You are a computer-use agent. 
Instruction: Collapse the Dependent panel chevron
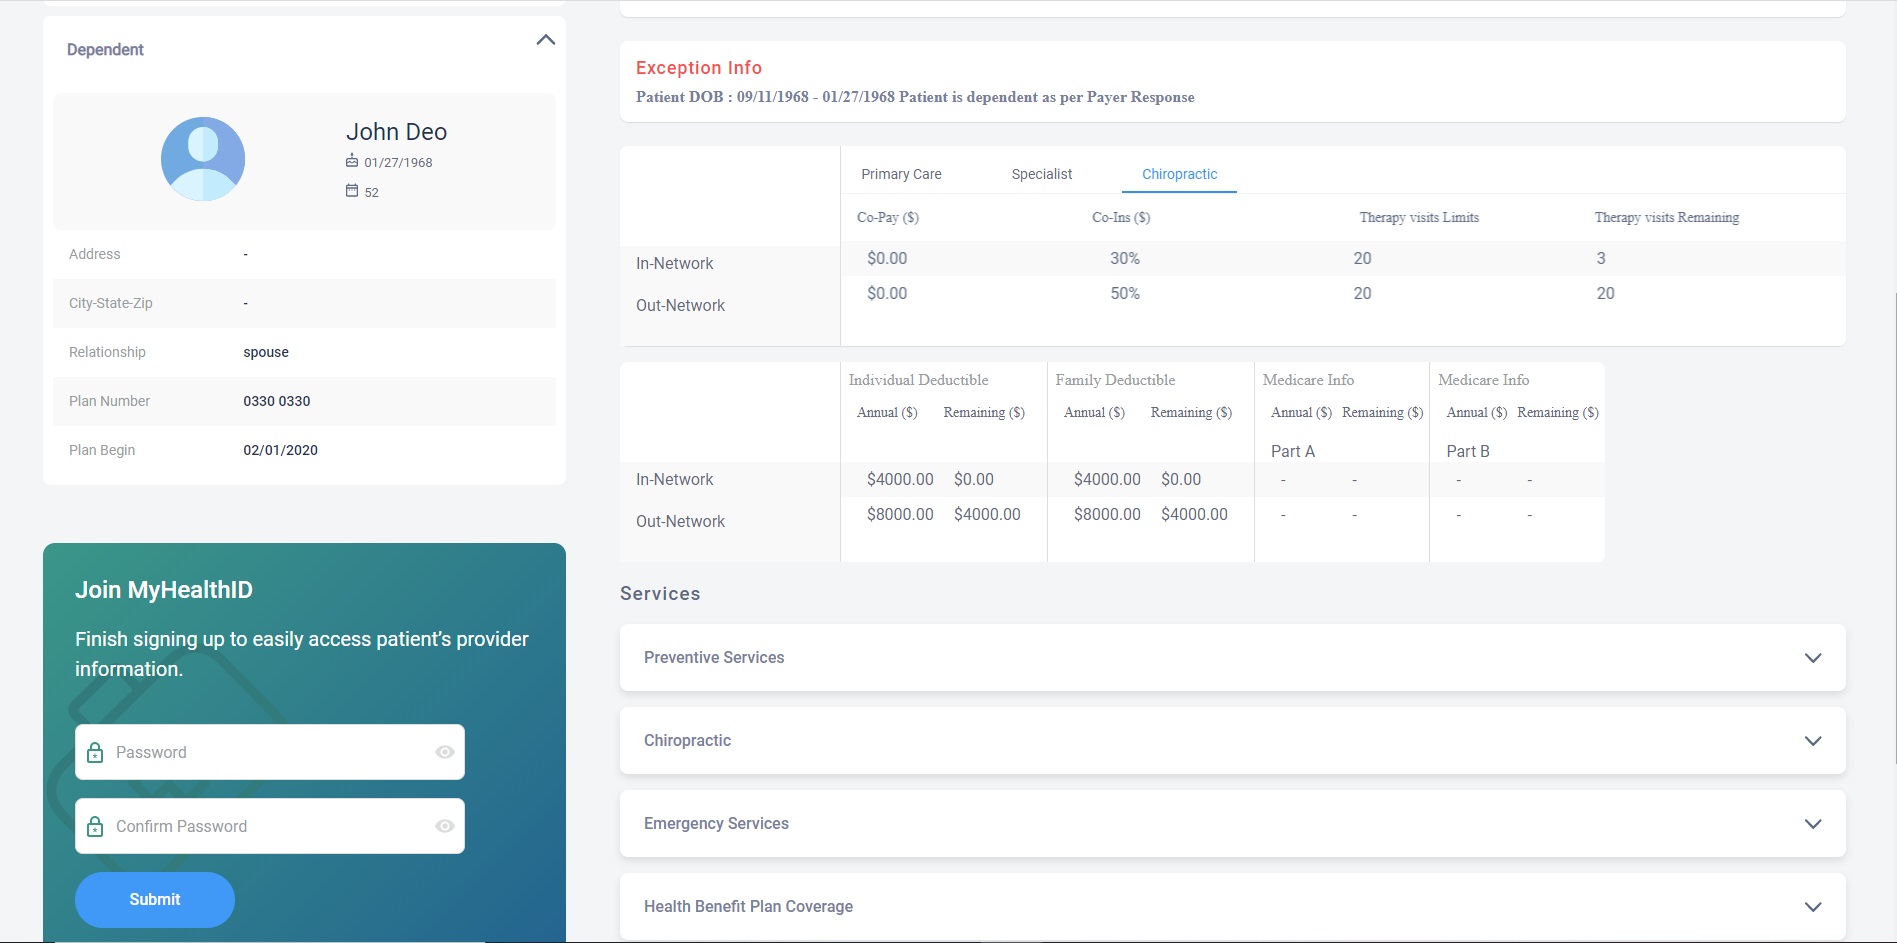click(545, 40)
